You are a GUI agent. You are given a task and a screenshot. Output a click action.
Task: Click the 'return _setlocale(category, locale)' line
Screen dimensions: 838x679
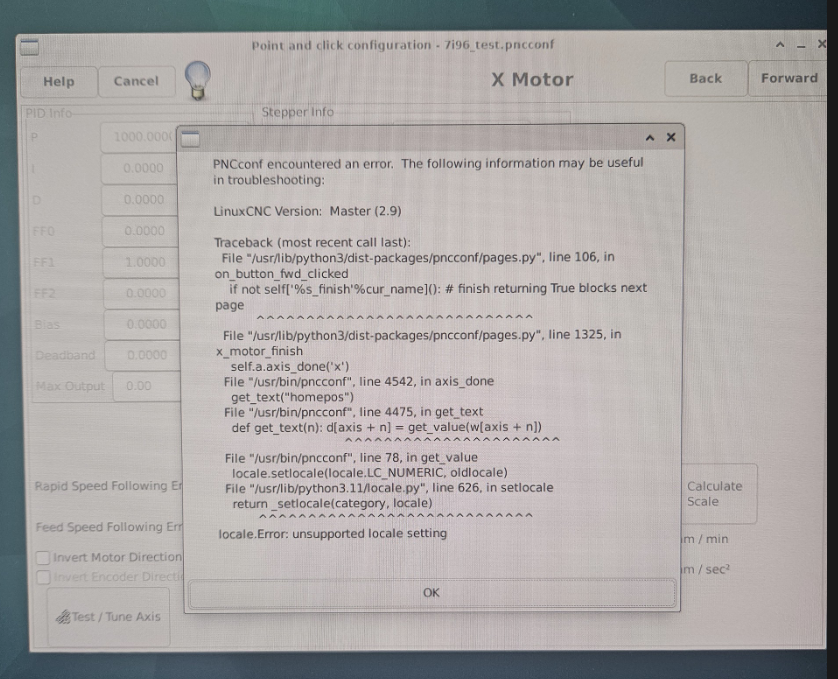tap(332, 504)
